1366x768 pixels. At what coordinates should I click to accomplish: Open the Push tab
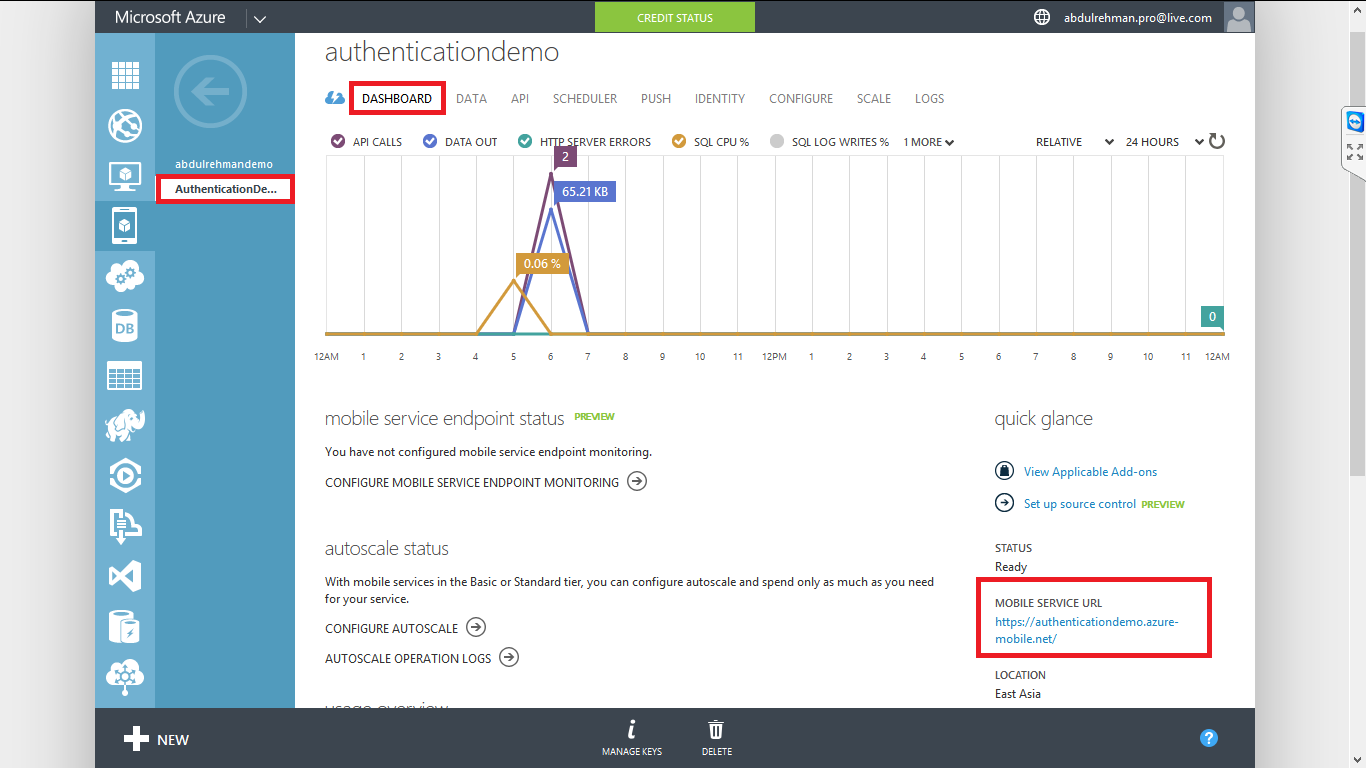tap(656, 99)
